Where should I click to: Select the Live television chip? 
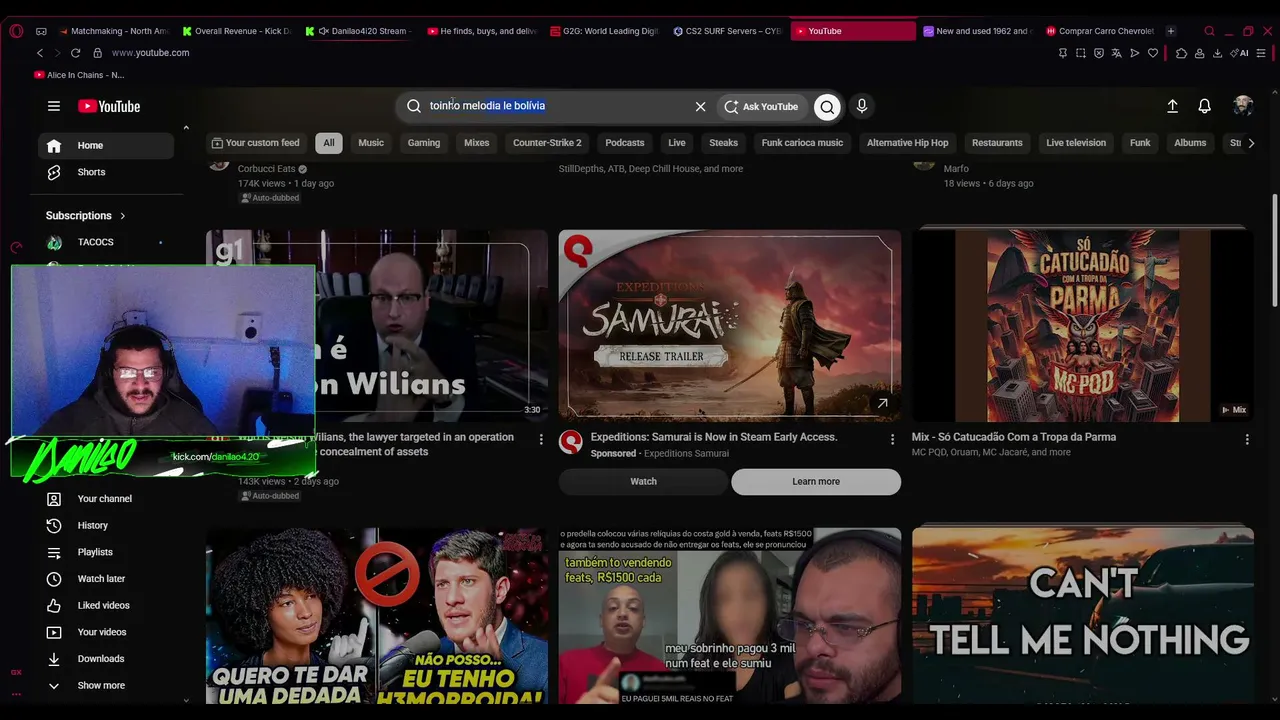1076,143
